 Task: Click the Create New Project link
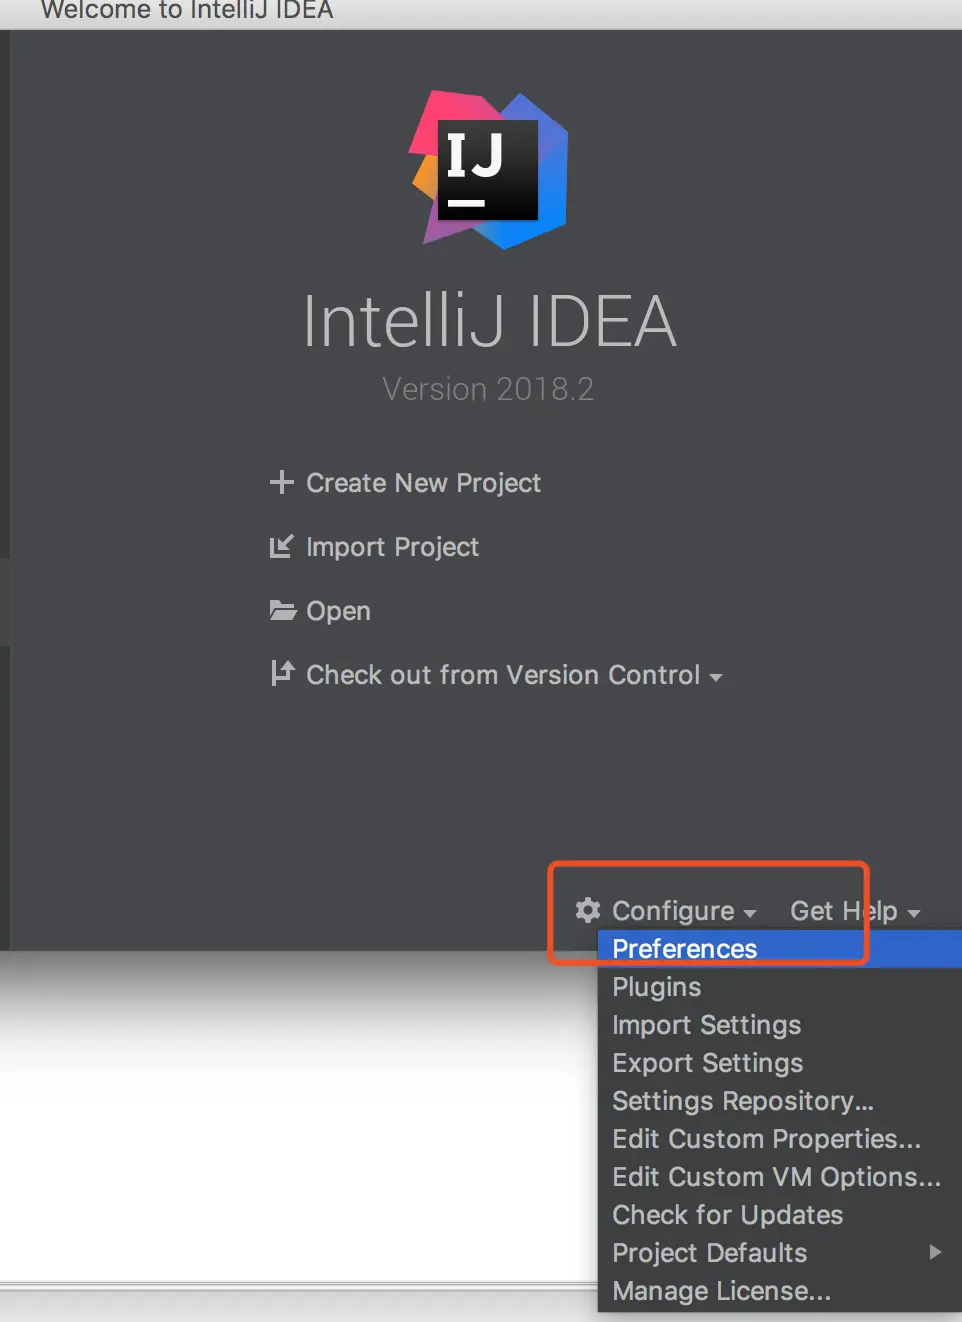tap(423, 483)
